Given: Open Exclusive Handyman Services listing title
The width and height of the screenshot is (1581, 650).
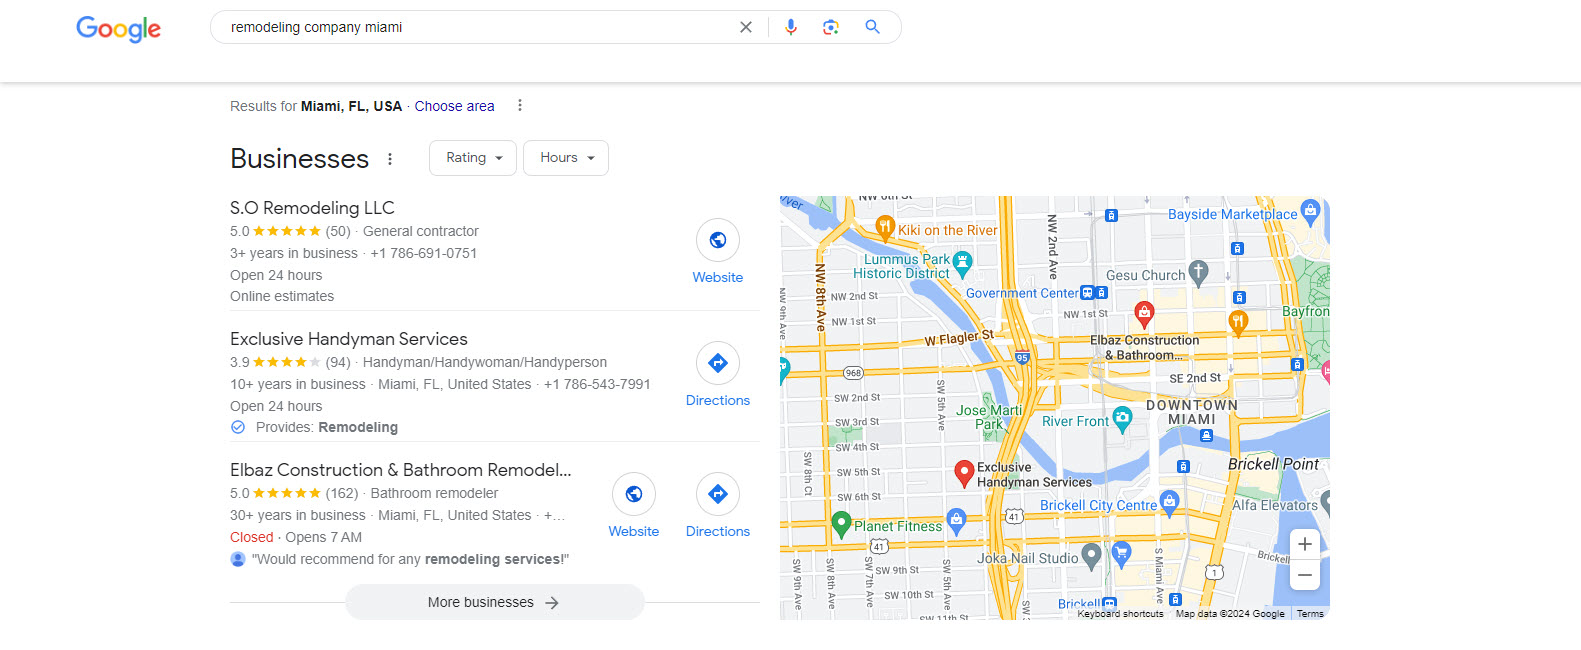Looking at the screenshot, I should (349, 339).
